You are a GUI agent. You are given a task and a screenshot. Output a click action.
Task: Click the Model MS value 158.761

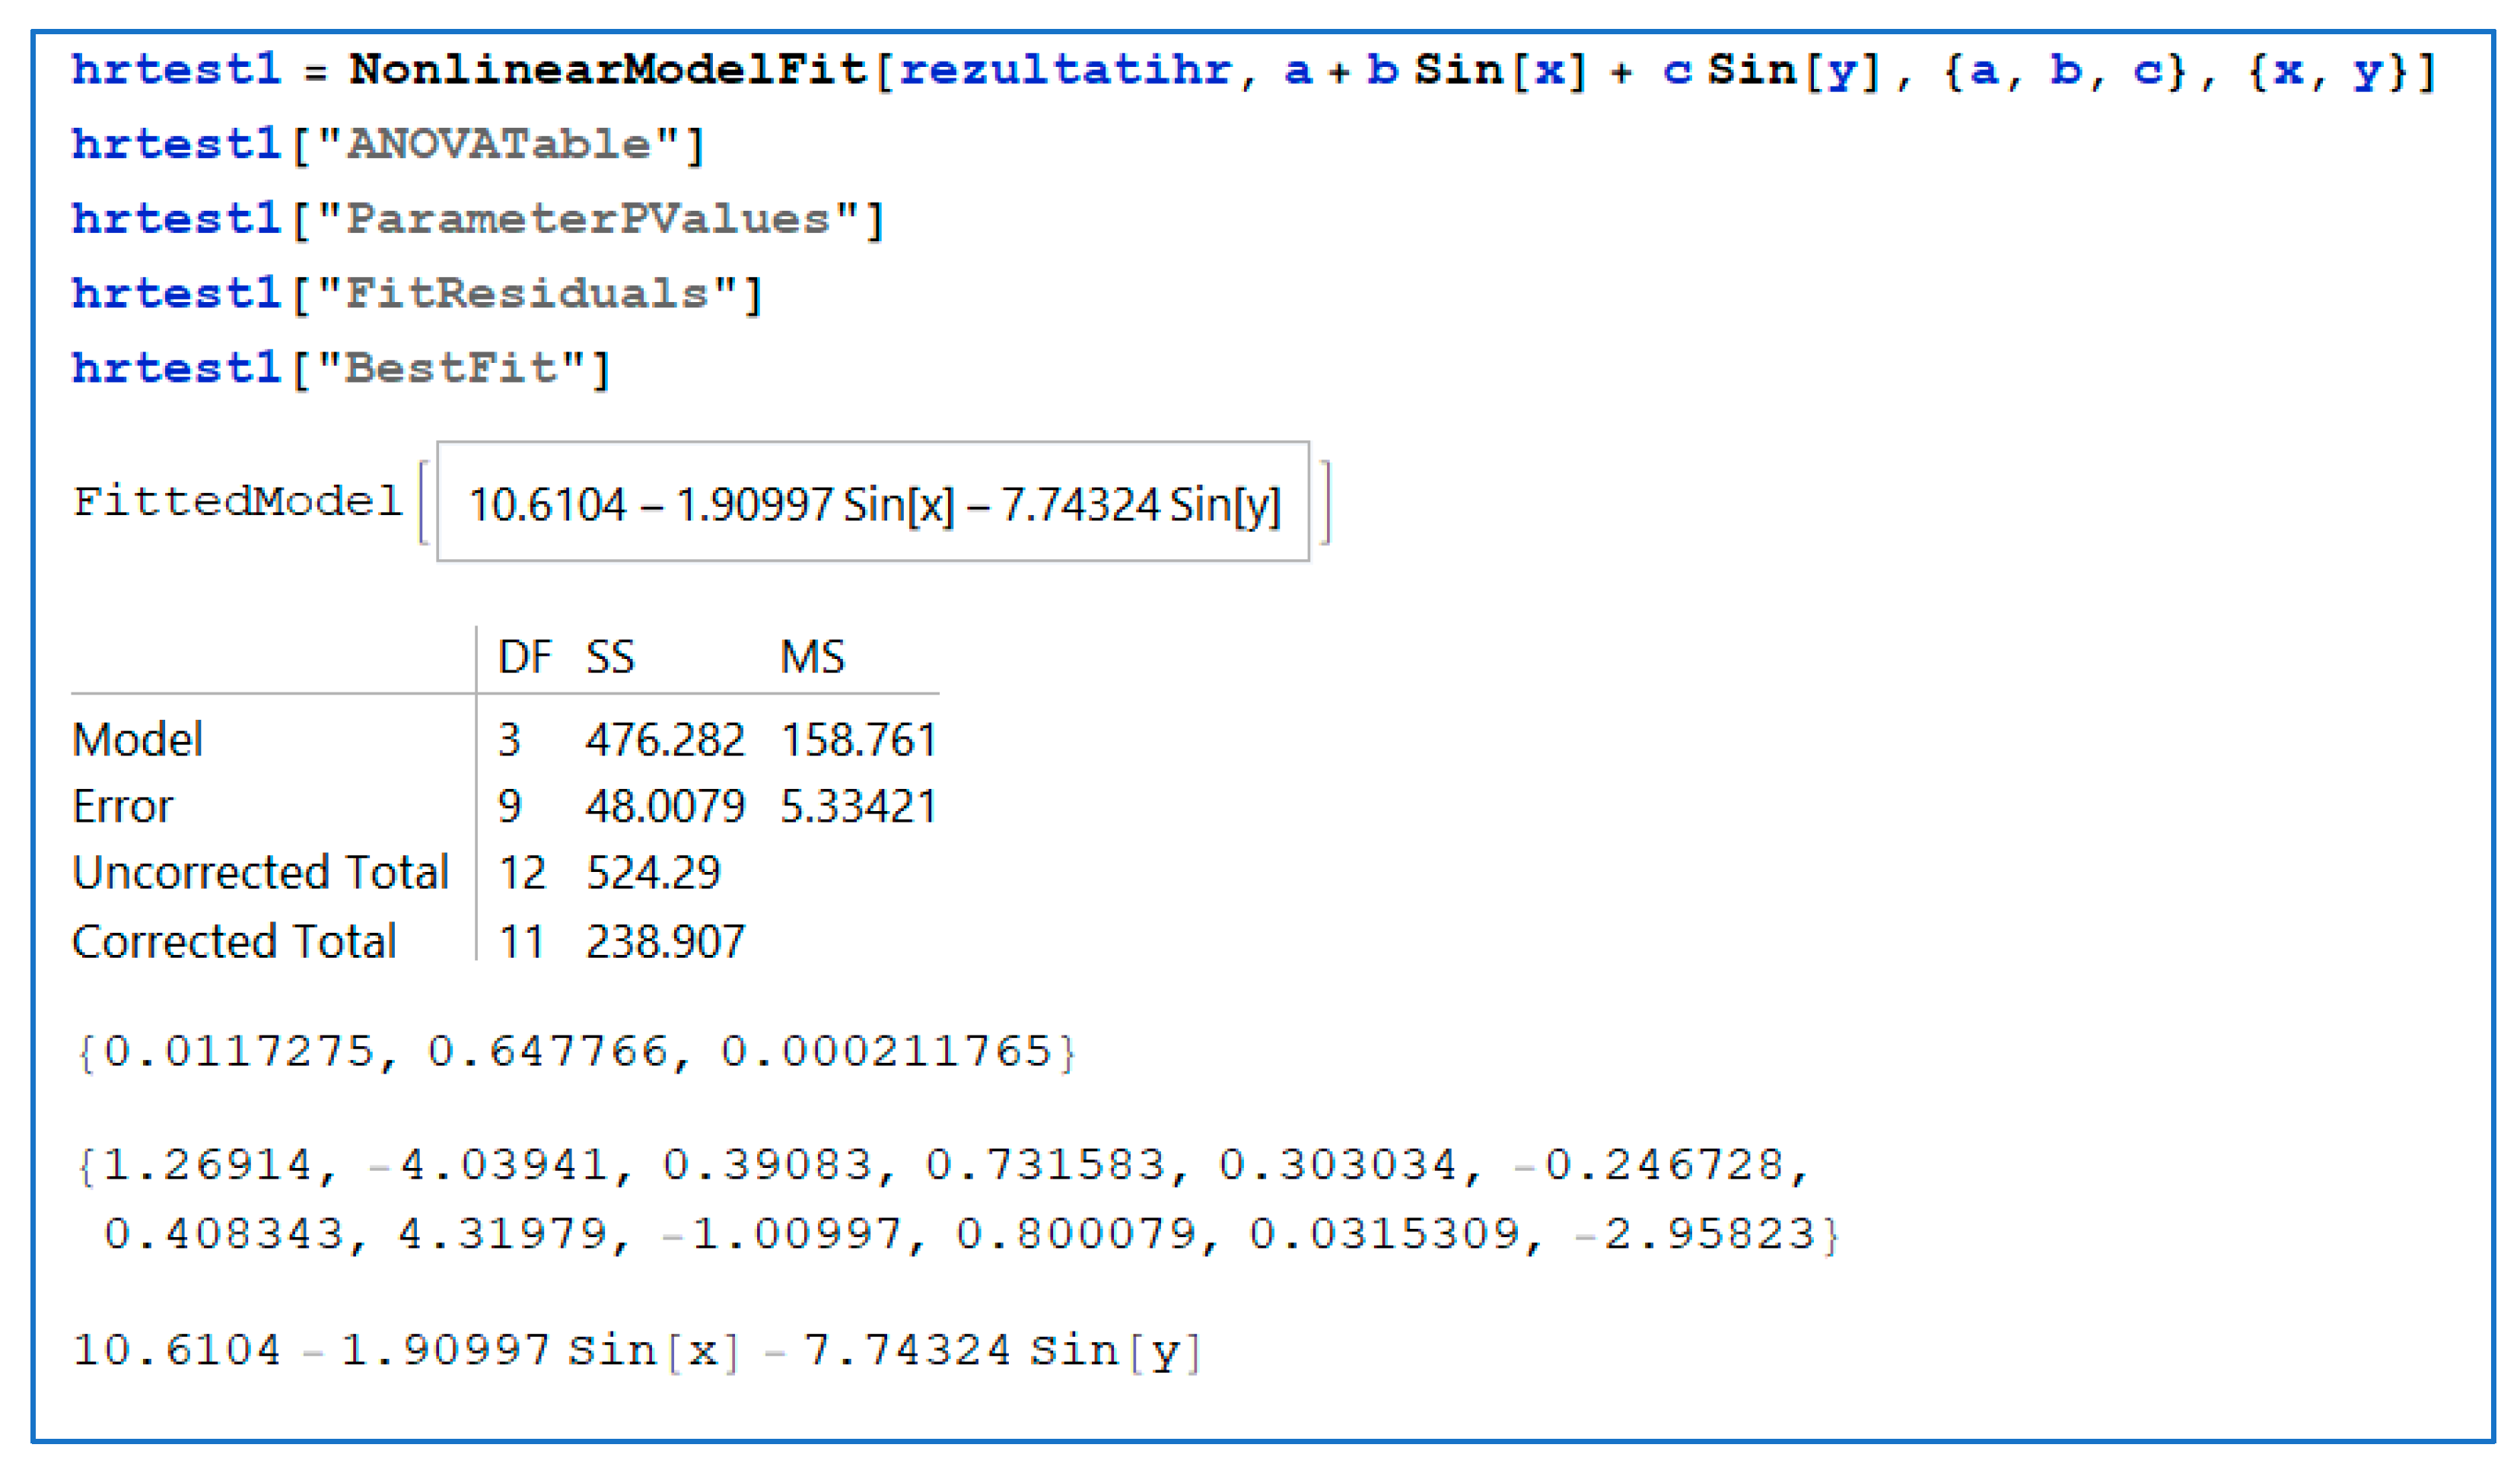[858, 740]
